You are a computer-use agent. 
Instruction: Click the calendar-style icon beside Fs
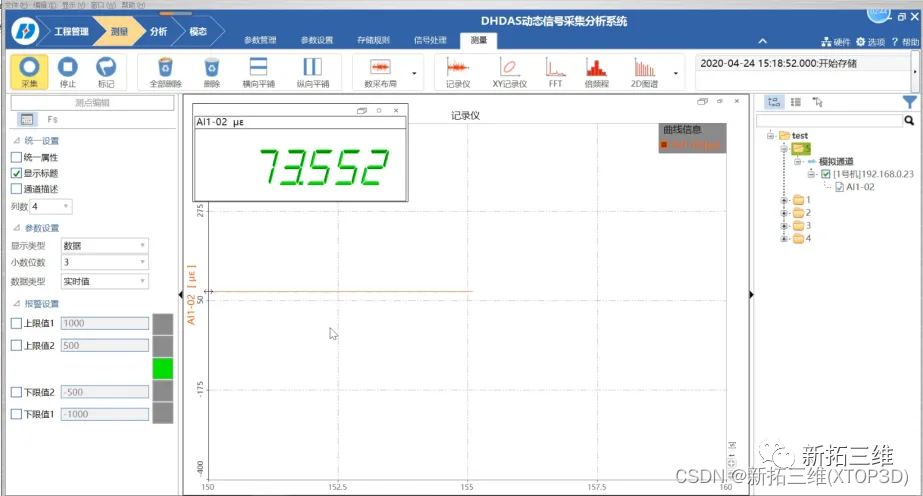26,119
